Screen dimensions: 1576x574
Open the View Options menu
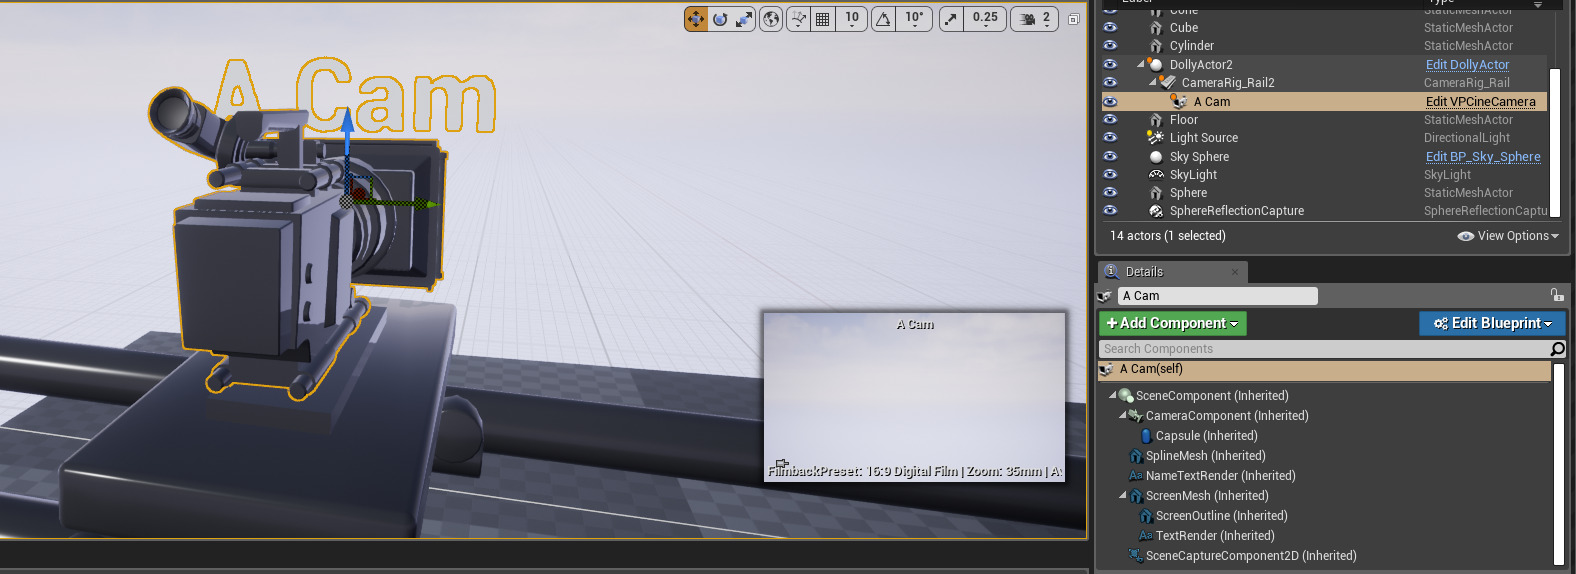coord(1508,236)
